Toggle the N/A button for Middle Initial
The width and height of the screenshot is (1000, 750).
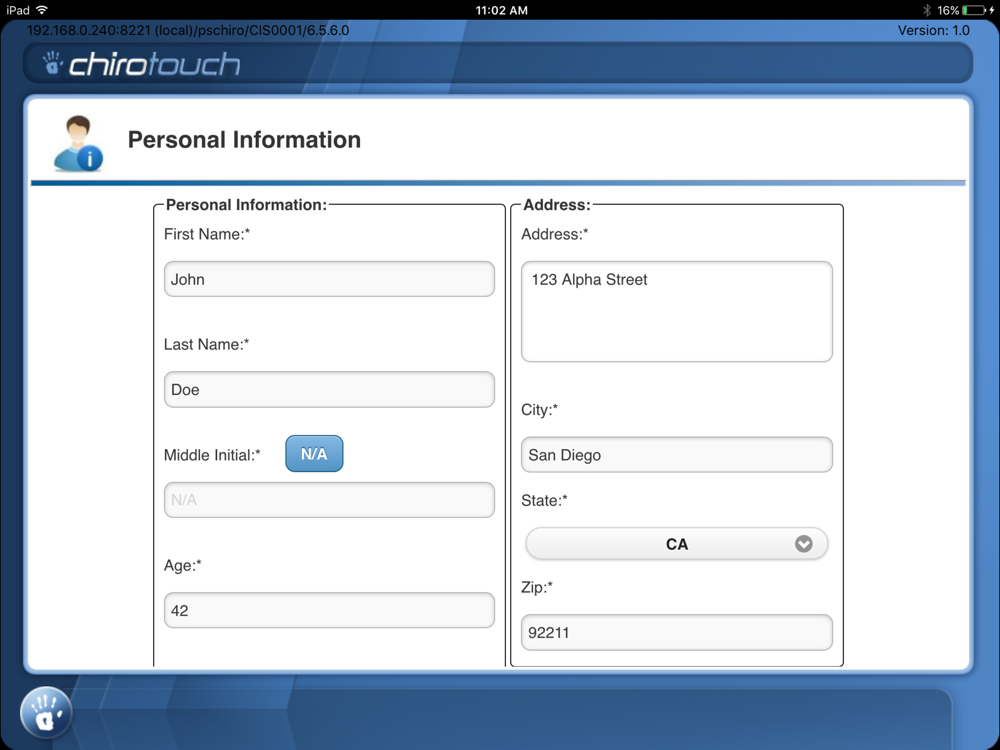point(314,453)
